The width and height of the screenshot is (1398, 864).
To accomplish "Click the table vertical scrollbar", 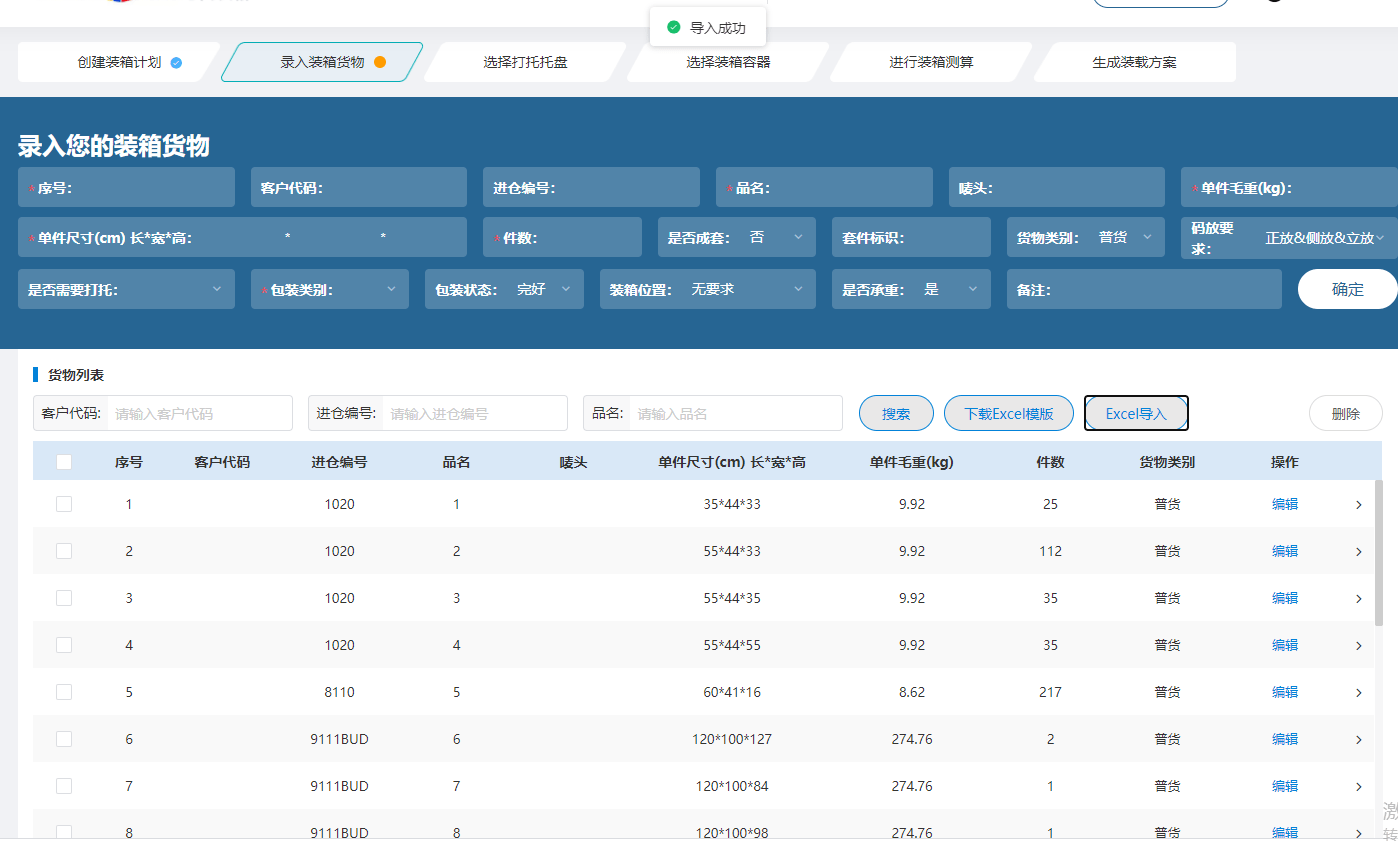I will coord(1379,552).
